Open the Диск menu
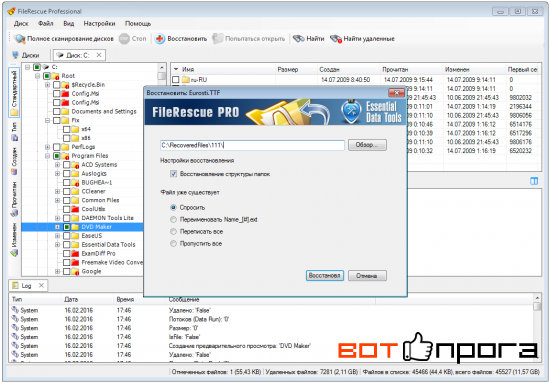The image size is (550, 383). pos(21,23)
